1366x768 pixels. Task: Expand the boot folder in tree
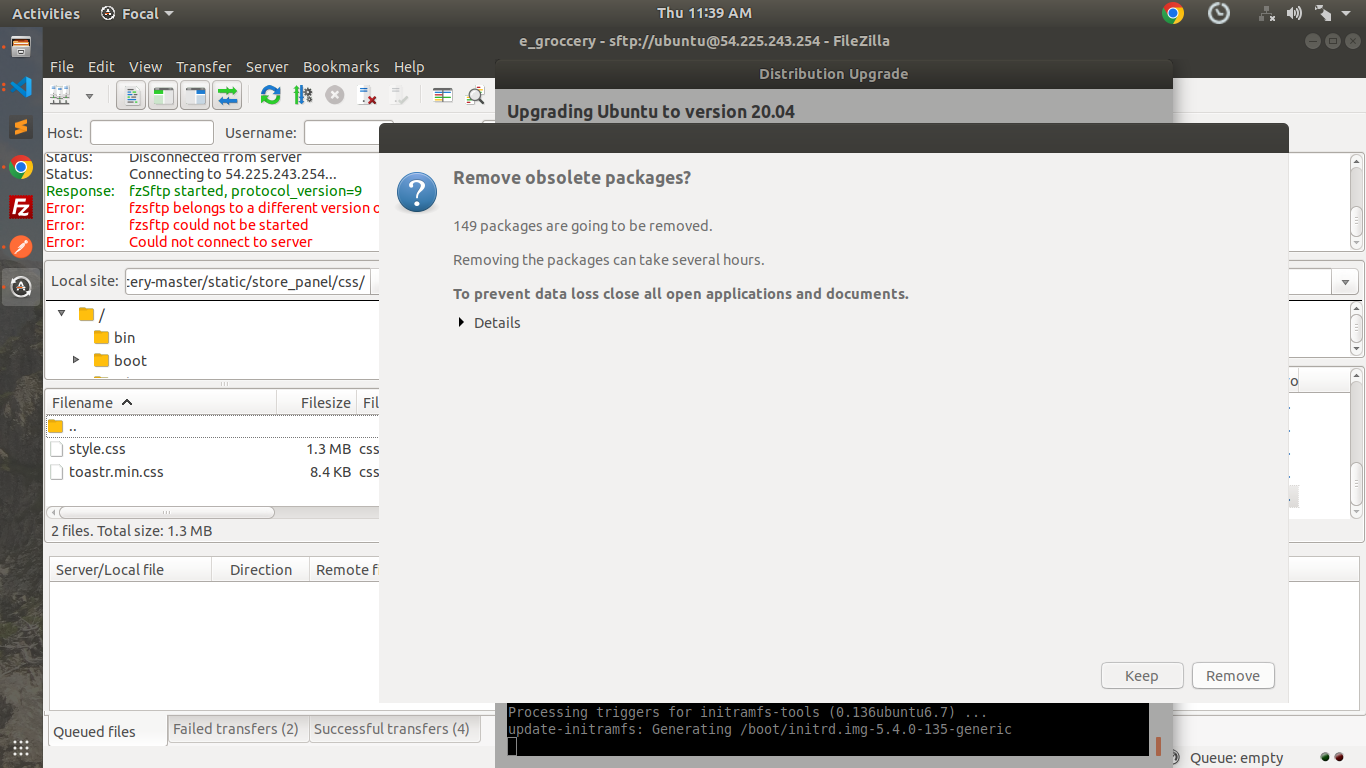pyautogui.click(x=76, y=360)
